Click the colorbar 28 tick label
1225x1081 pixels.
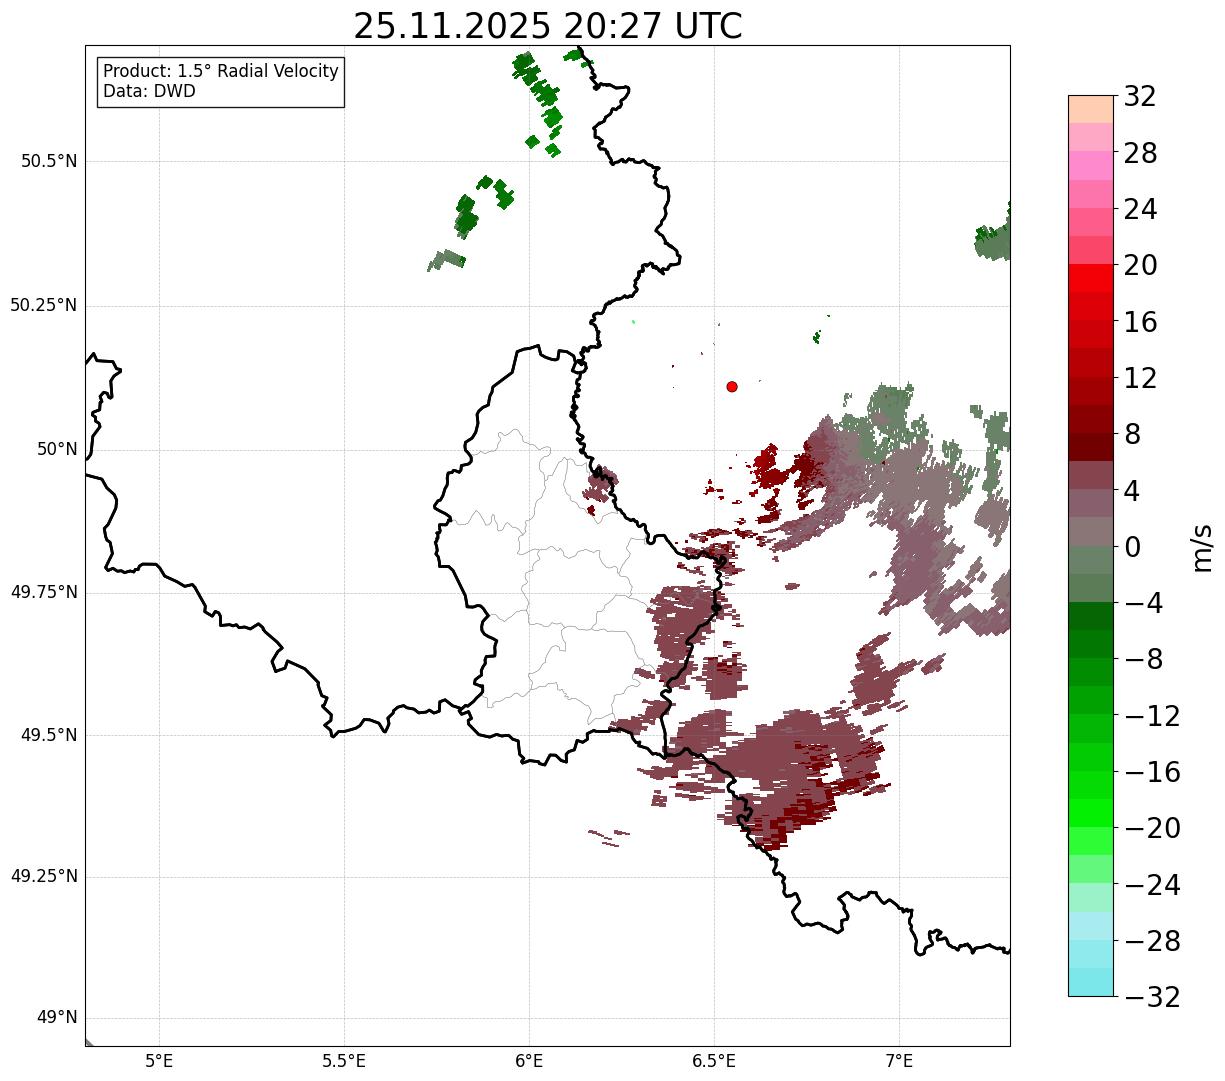point(1140,153)
